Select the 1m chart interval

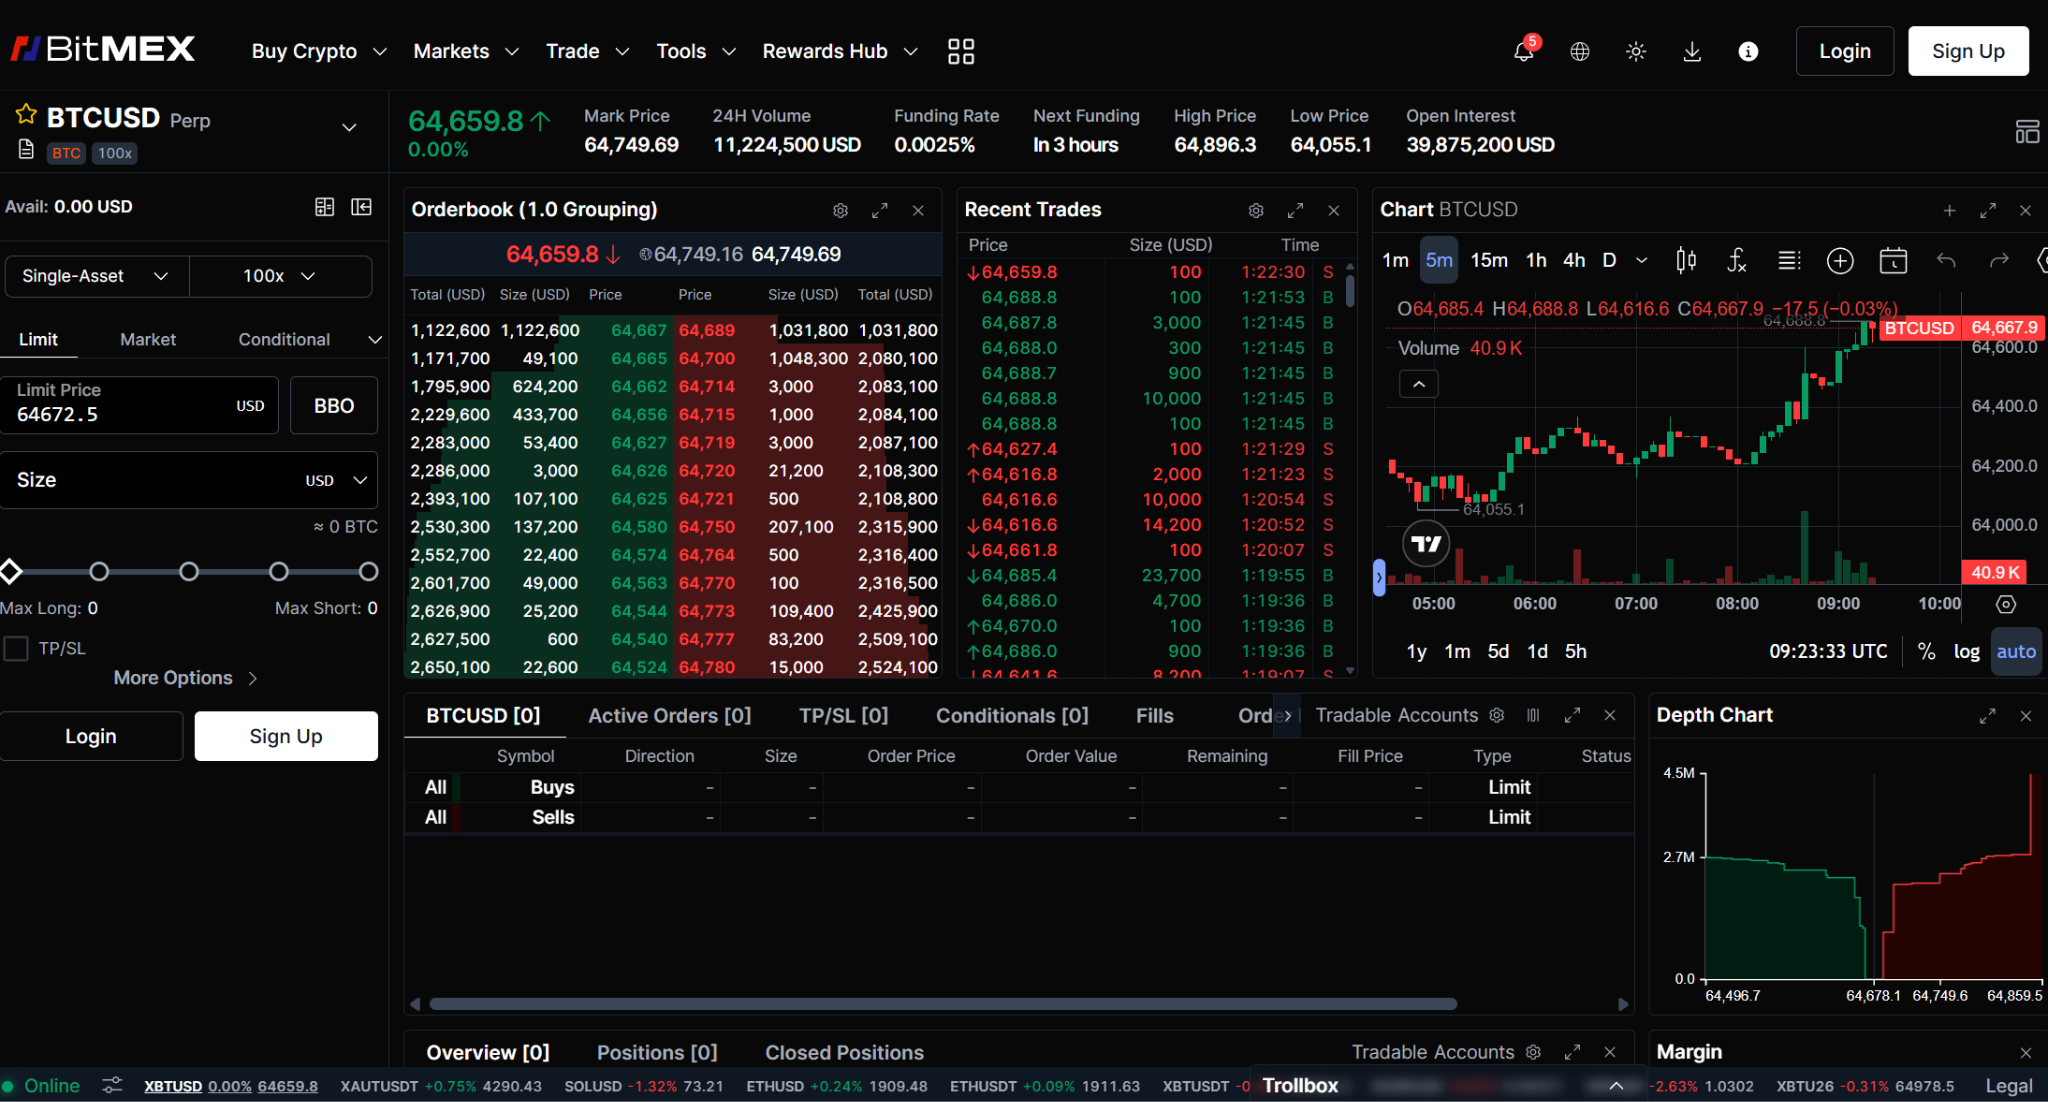tap(1395, 260)
